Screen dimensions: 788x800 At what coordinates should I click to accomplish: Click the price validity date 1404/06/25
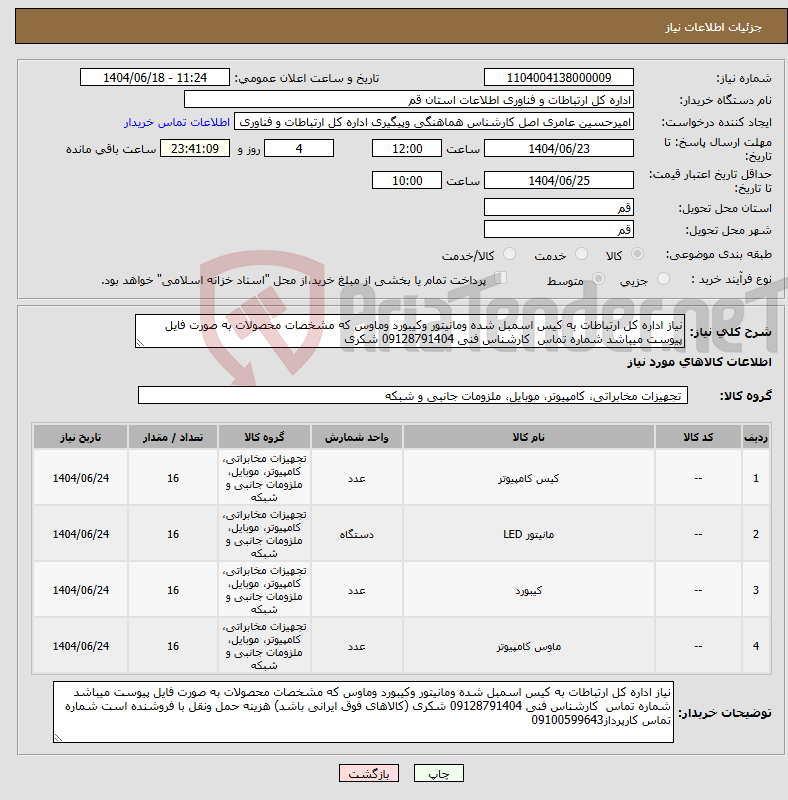click(x=559, y=180)
